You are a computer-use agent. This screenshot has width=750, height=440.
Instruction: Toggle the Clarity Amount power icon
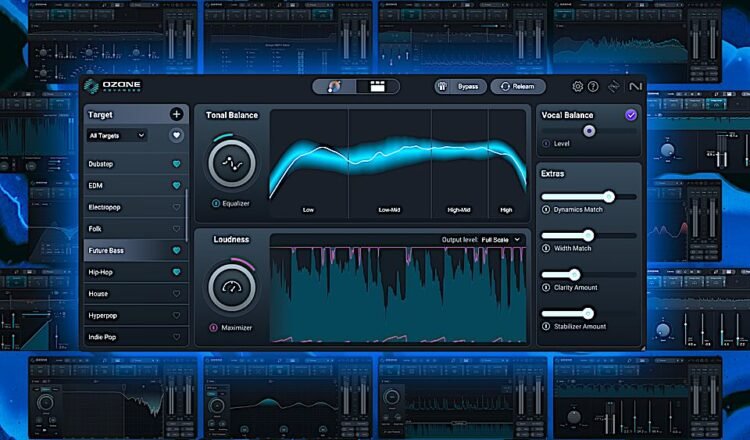coord(546,287)
